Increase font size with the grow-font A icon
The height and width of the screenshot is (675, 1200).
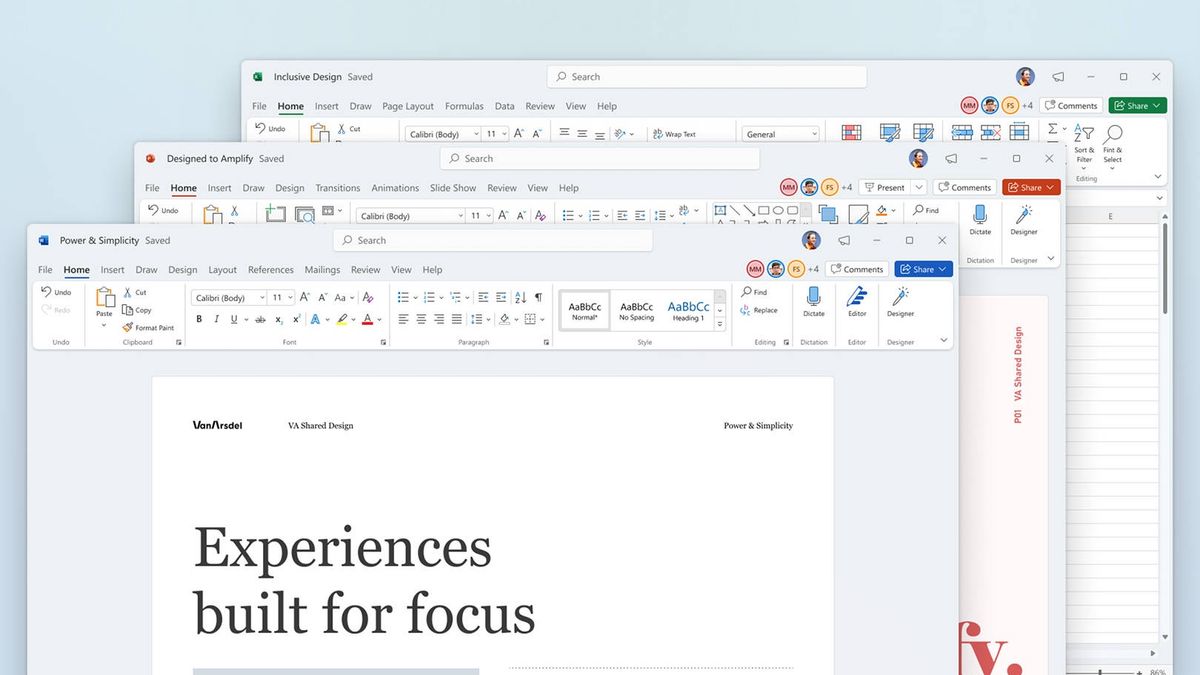coord(305,297)
